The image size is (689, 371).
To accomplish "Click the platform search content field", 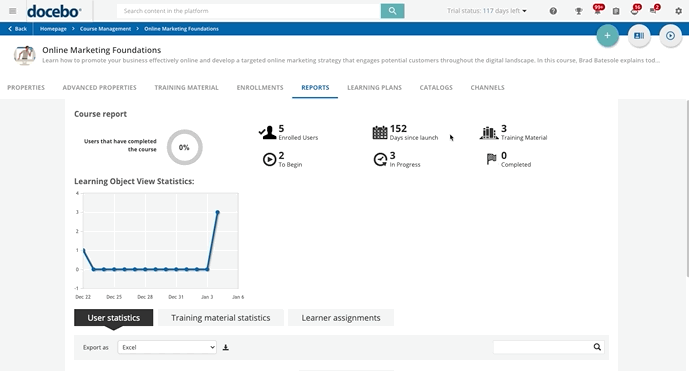I will 249,11.
